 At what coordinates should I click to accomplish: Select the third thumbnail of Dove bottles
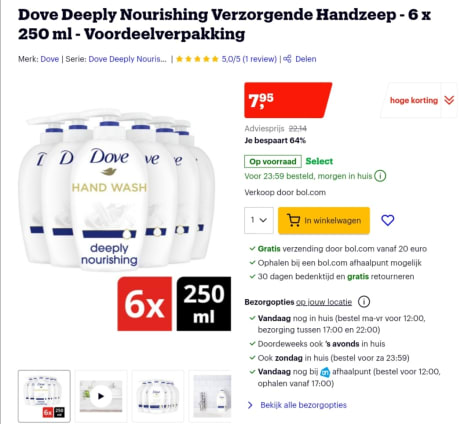coord(158,396)
